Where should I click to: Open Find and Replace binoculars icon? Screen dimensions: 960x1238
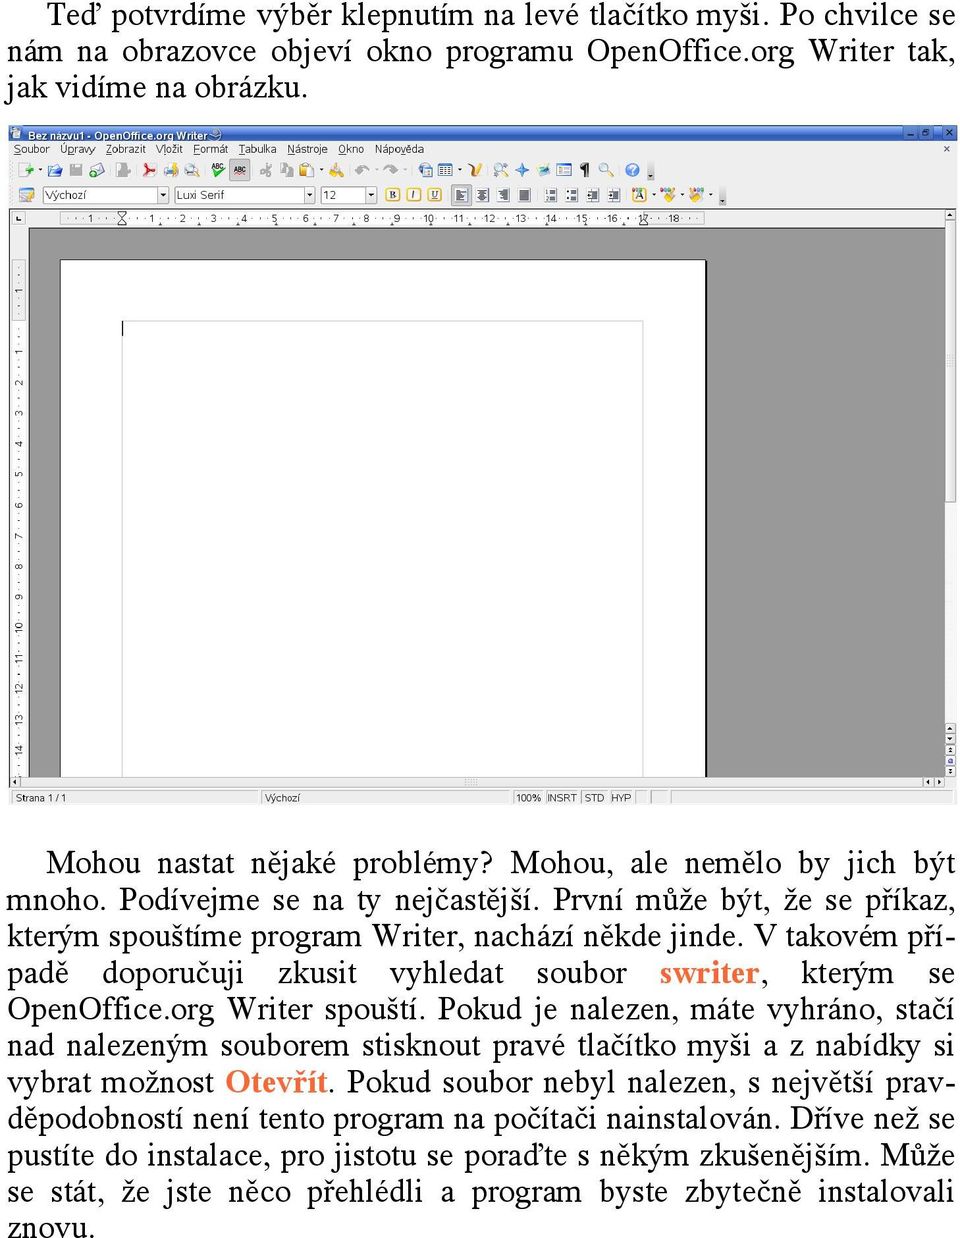[501, 170]
